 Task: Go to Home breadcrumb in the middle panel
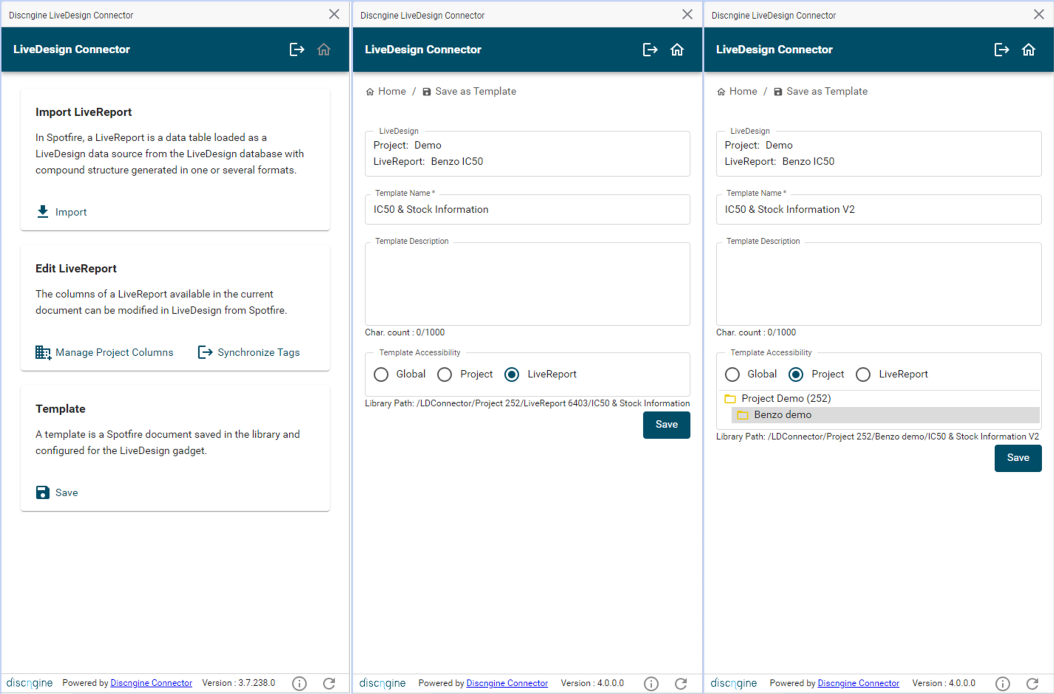[386, 91]
